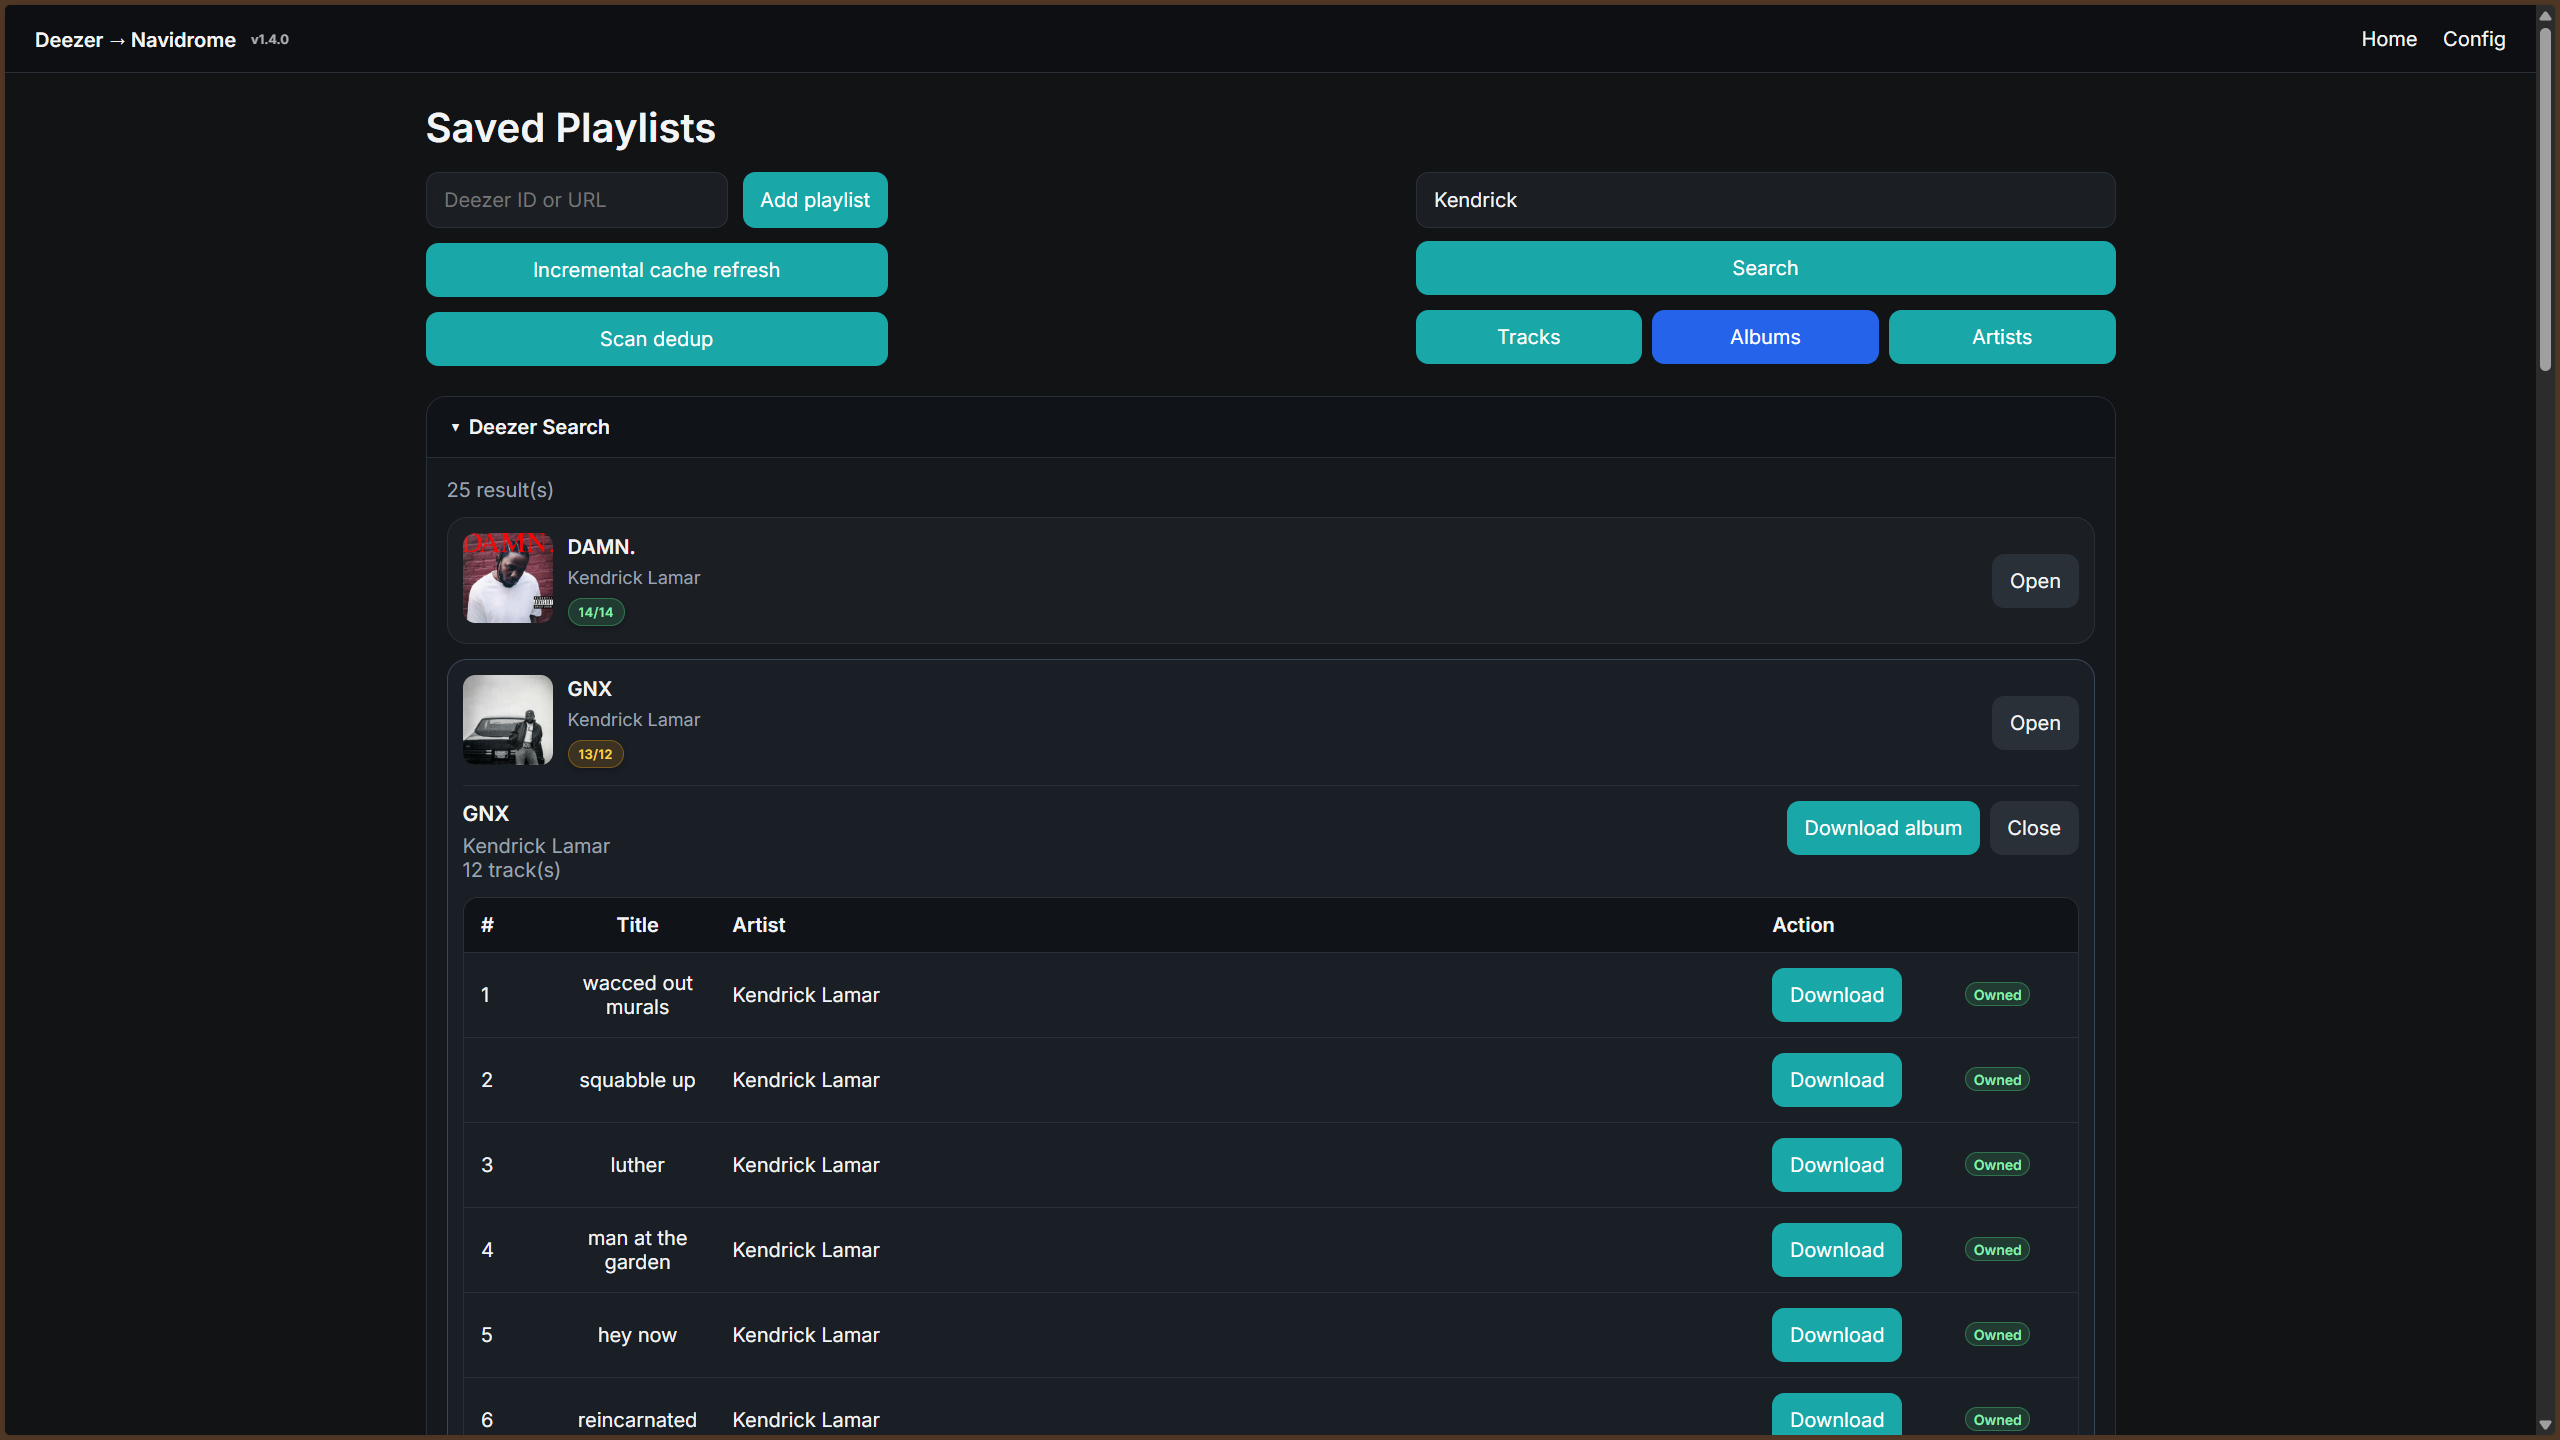Click the v1.4.0 version label

tap(270, 40)
